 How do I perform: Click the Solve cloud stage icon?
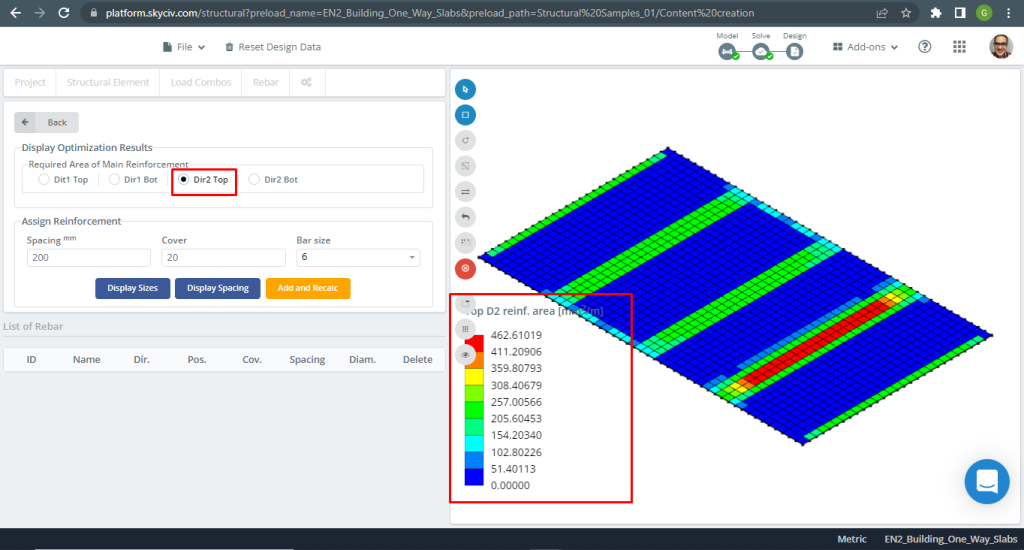click(761, 52)
